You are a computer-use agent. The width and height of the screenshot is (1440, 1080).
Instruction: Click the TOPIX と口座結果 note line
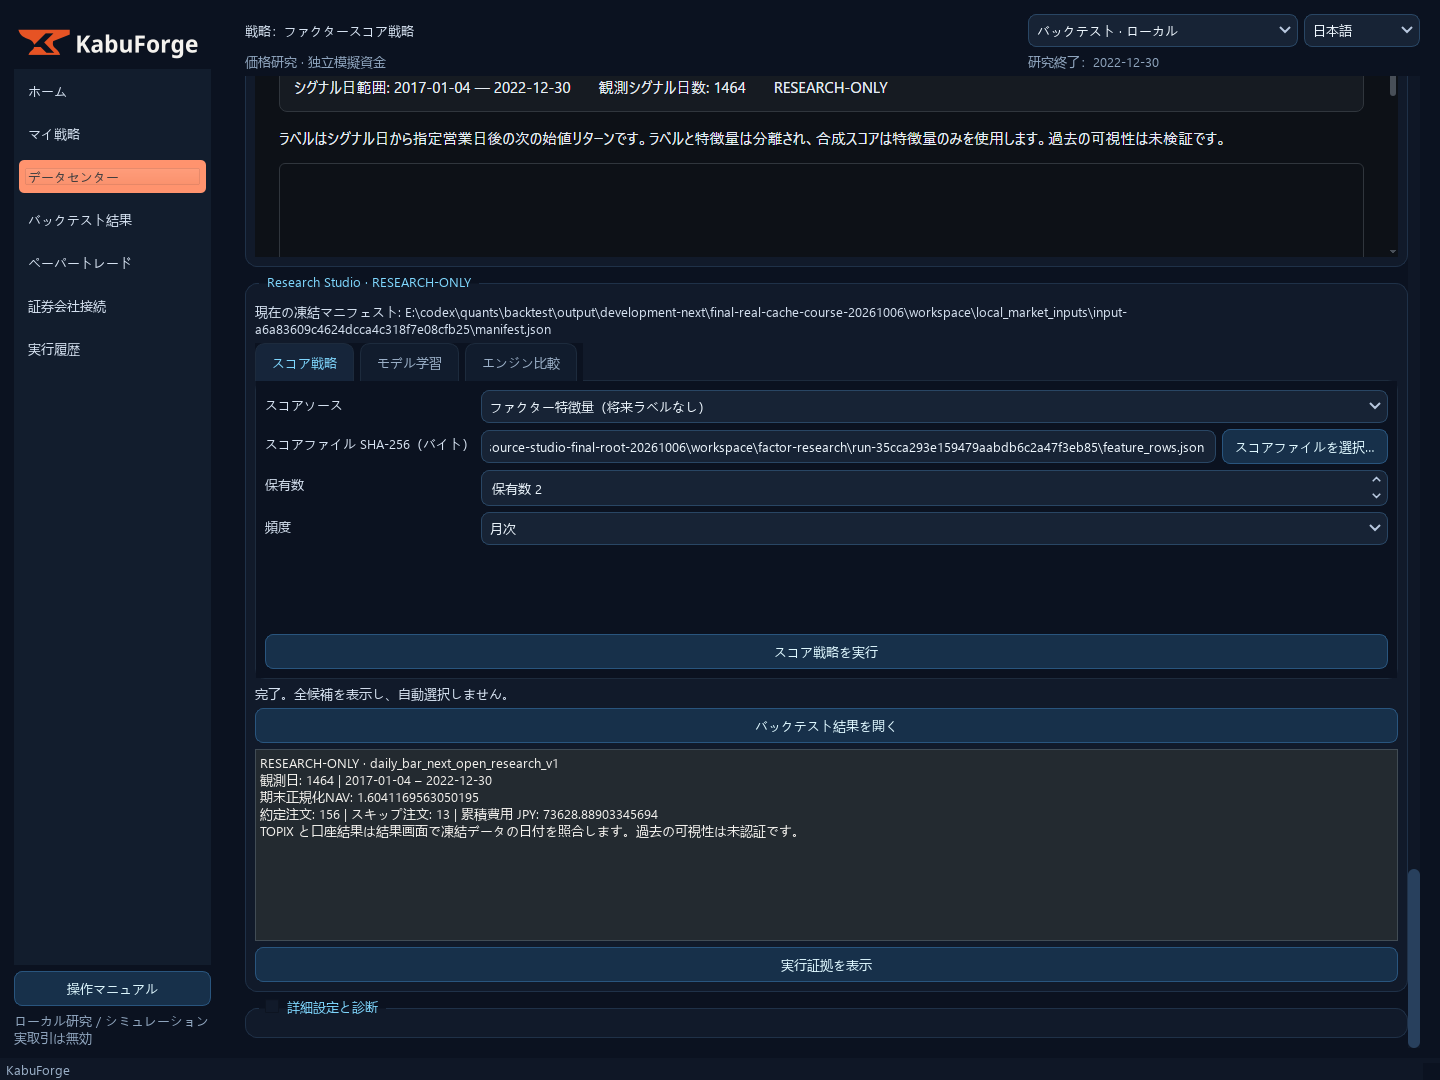pyautogui.click(x=532, y=831)
